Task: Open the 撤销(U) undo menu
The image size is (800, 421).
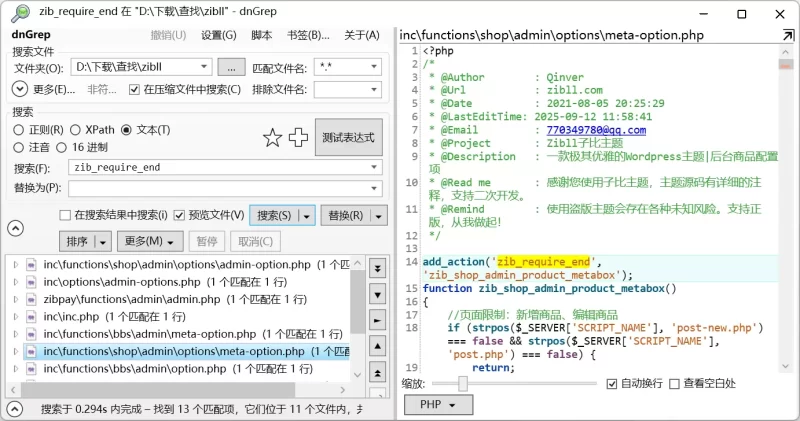Action: tap(168, 35)
